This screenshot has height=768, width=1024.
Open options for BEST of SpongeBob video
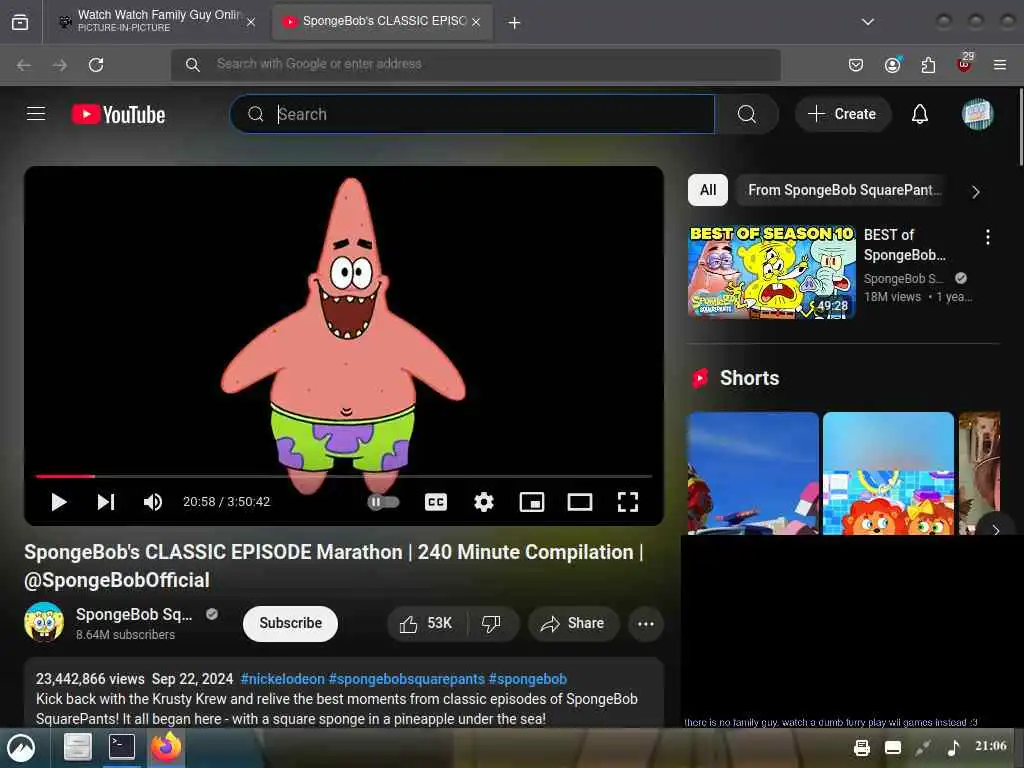coord(987,237)
